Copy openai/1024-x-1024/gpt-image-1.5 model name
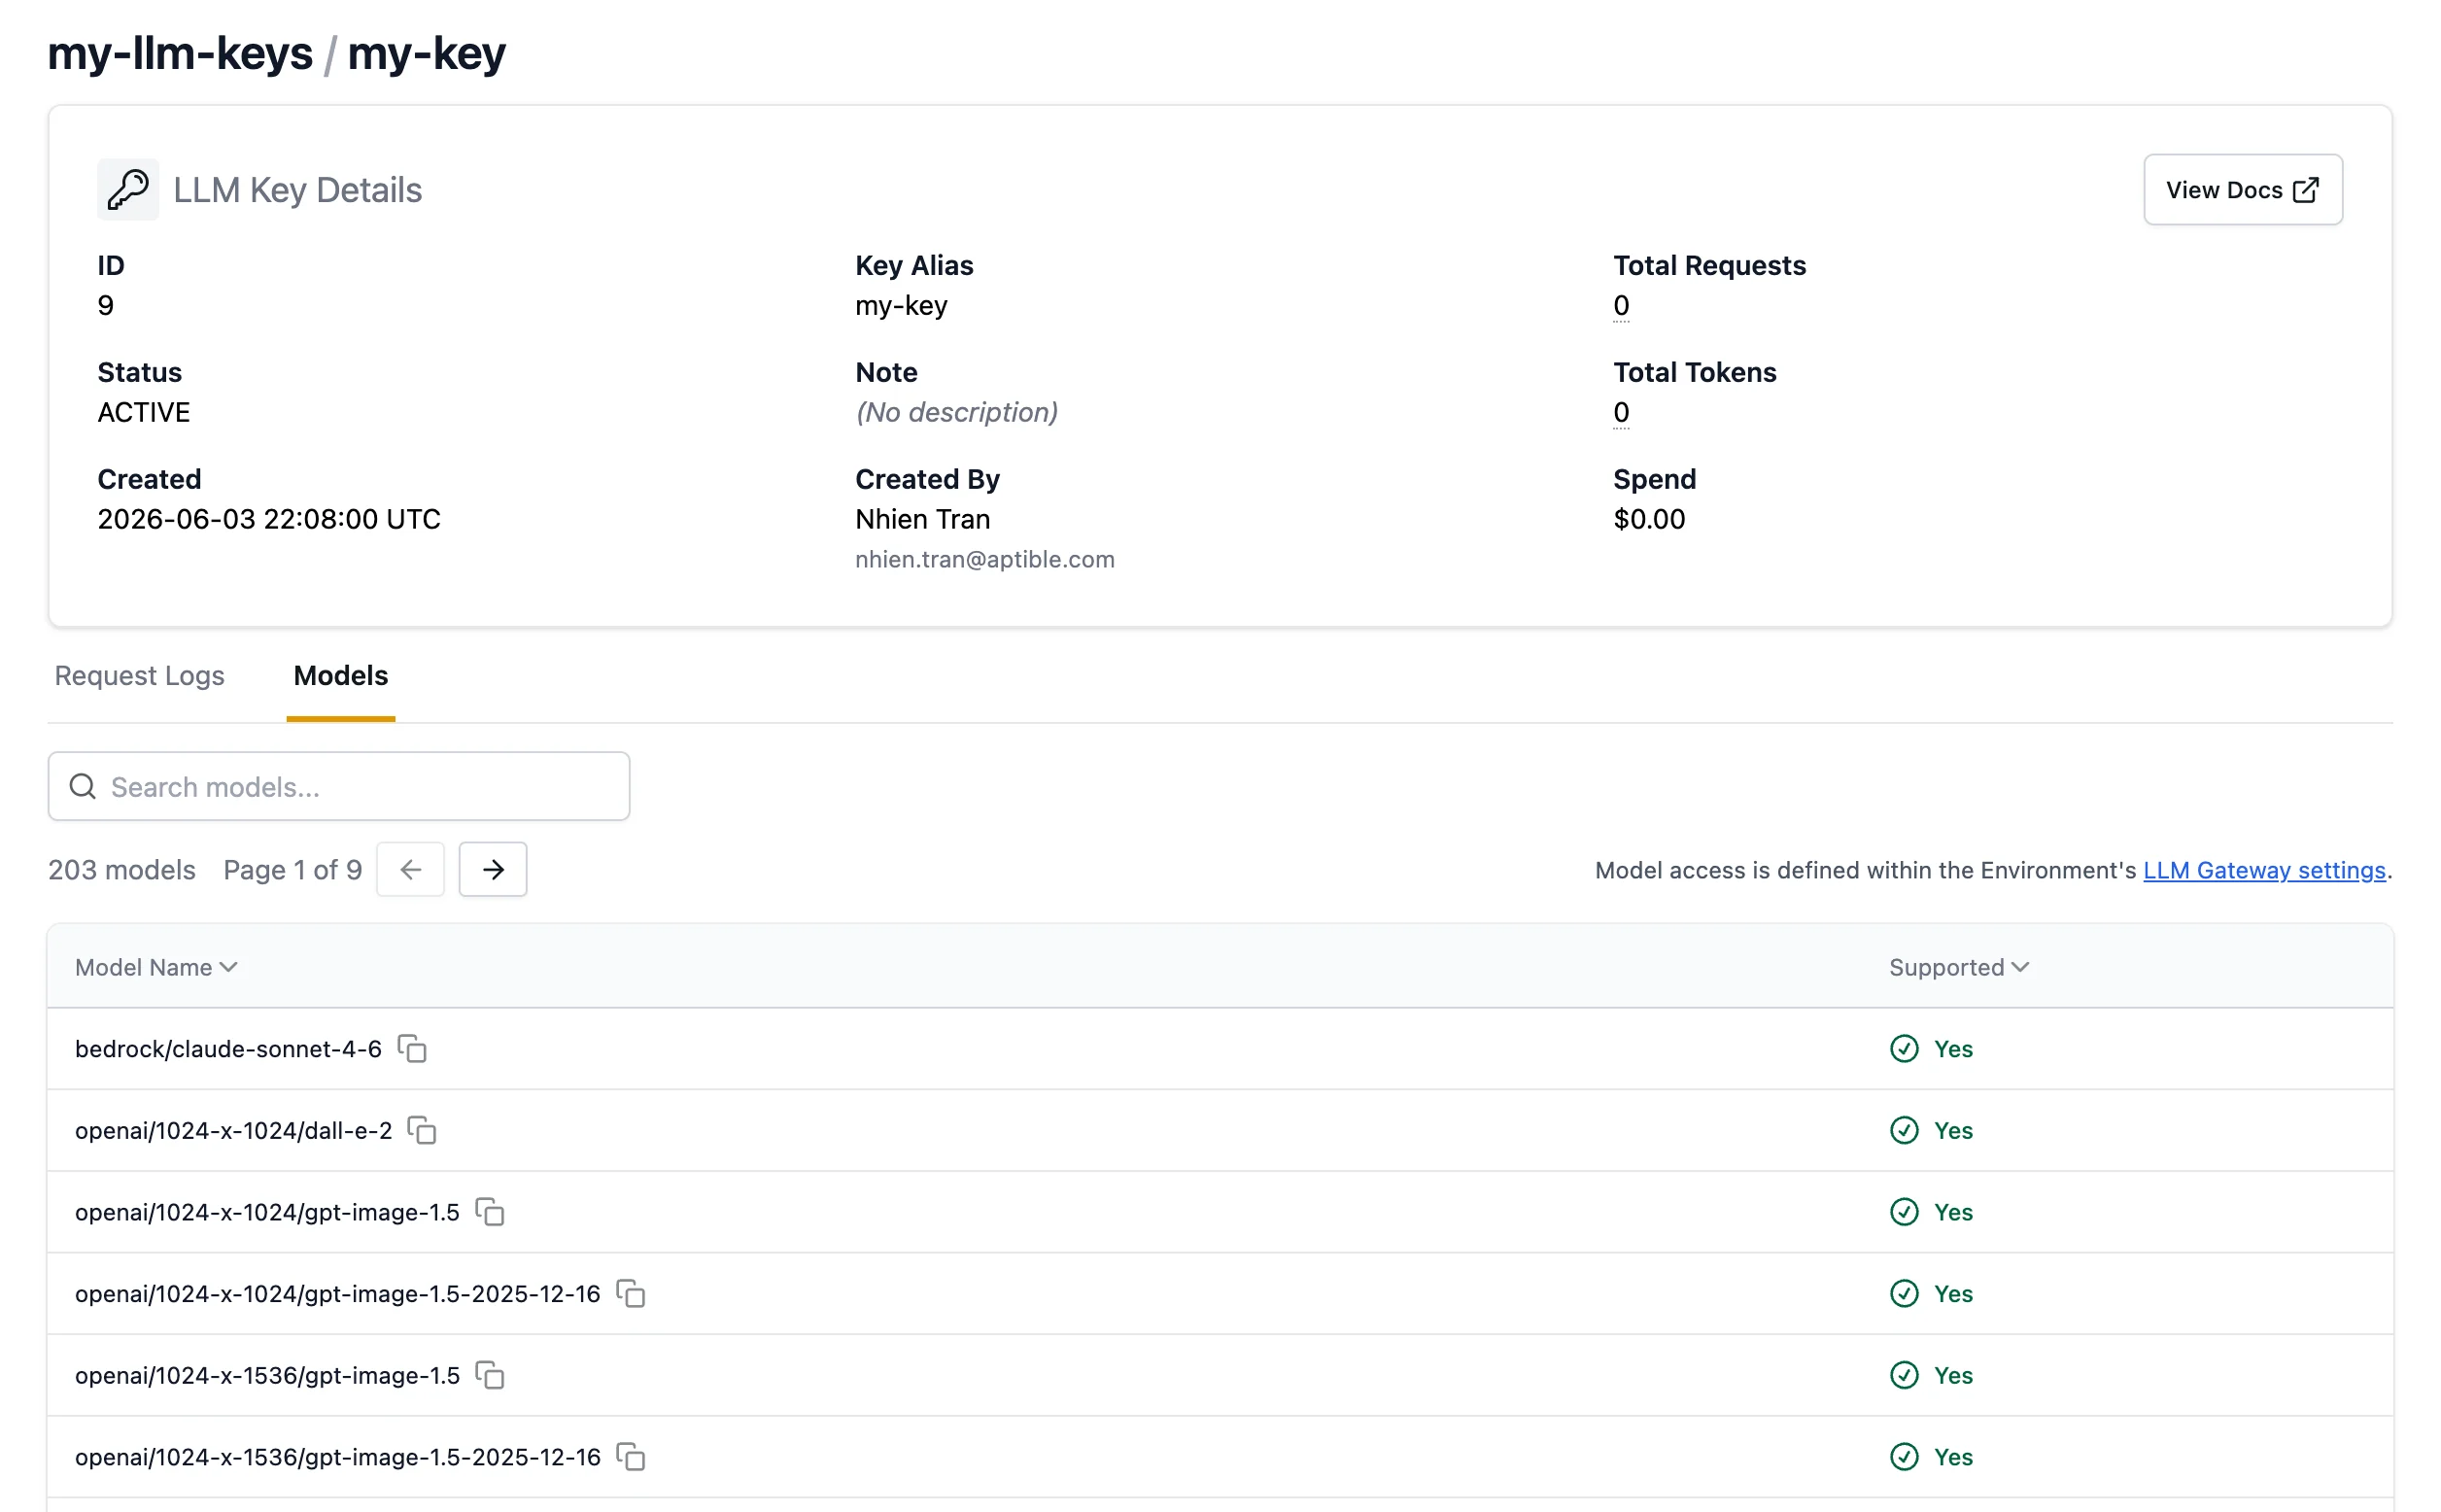This screenshot has width=2441, height=1512. pyautogui.click(x=490, y=1211)
